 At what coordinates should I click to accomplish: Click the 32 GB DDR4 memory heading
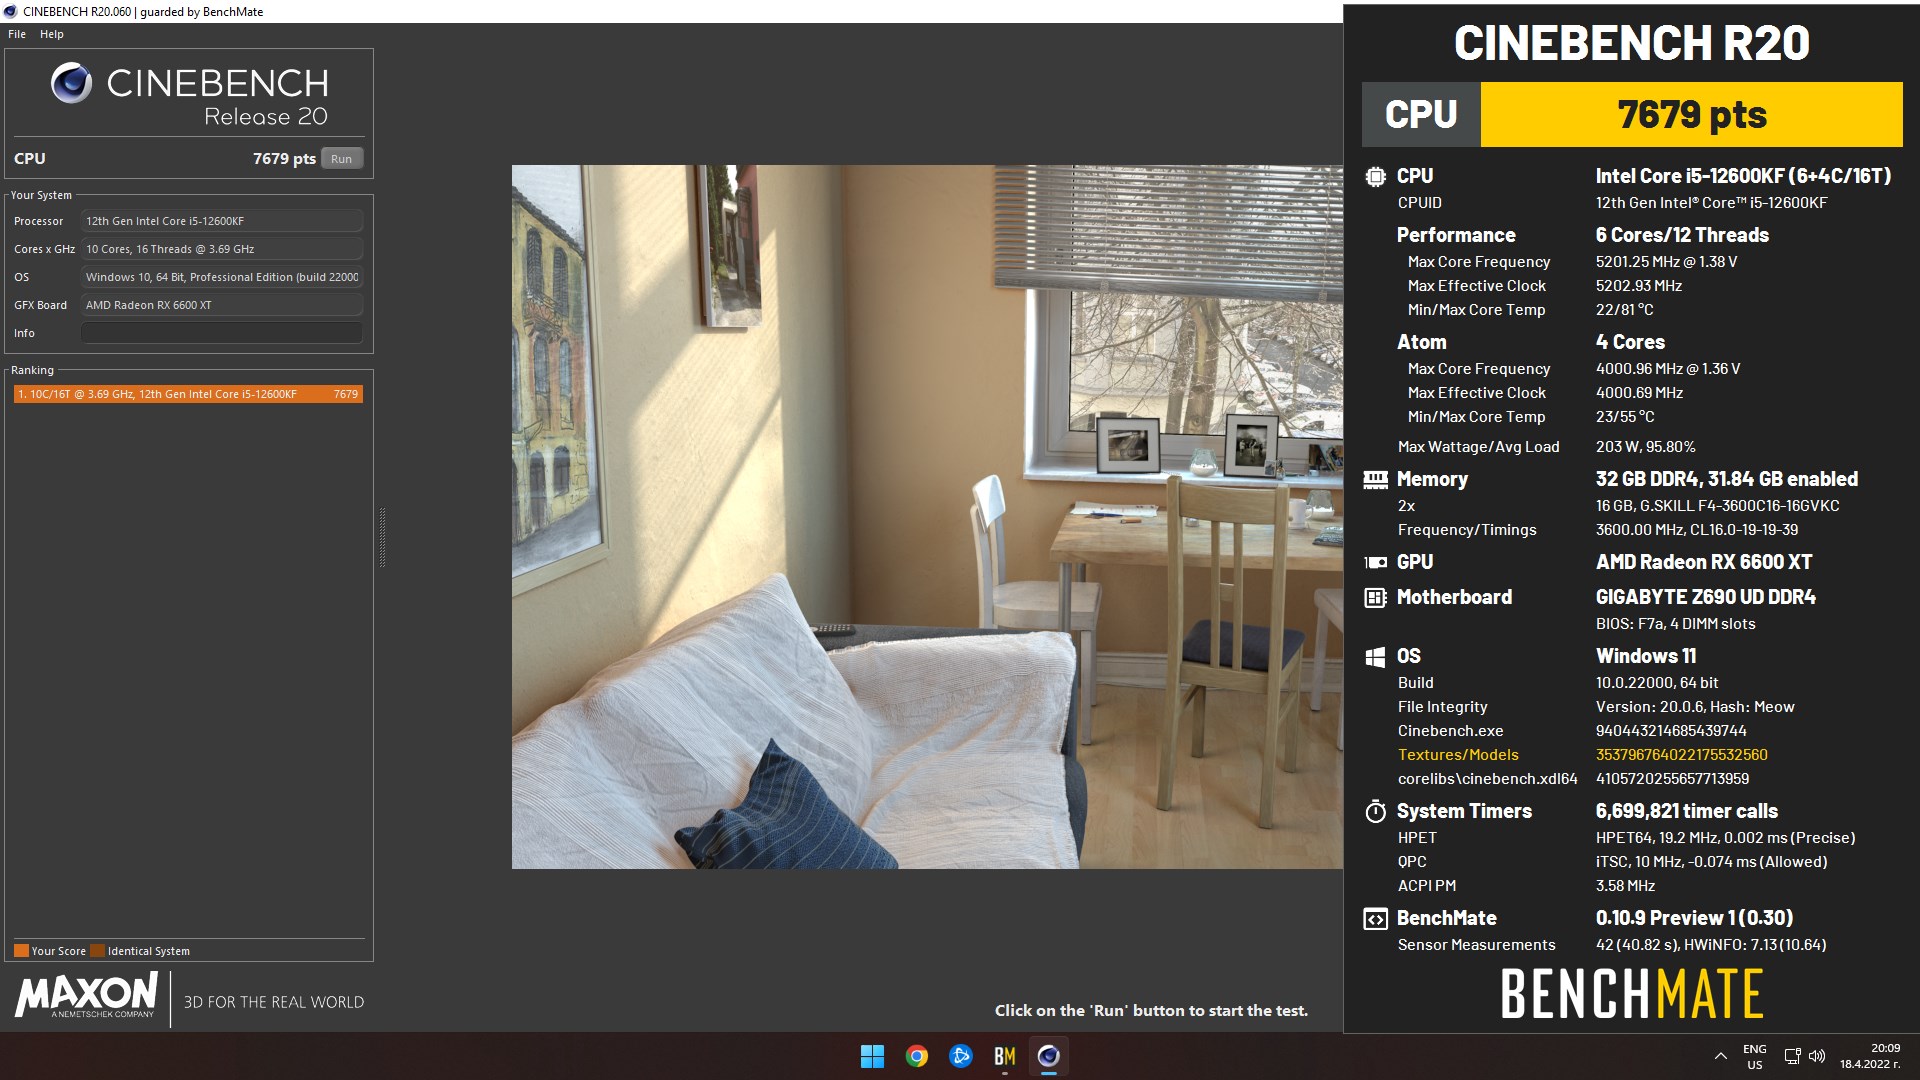click(x=1726, y=479)
